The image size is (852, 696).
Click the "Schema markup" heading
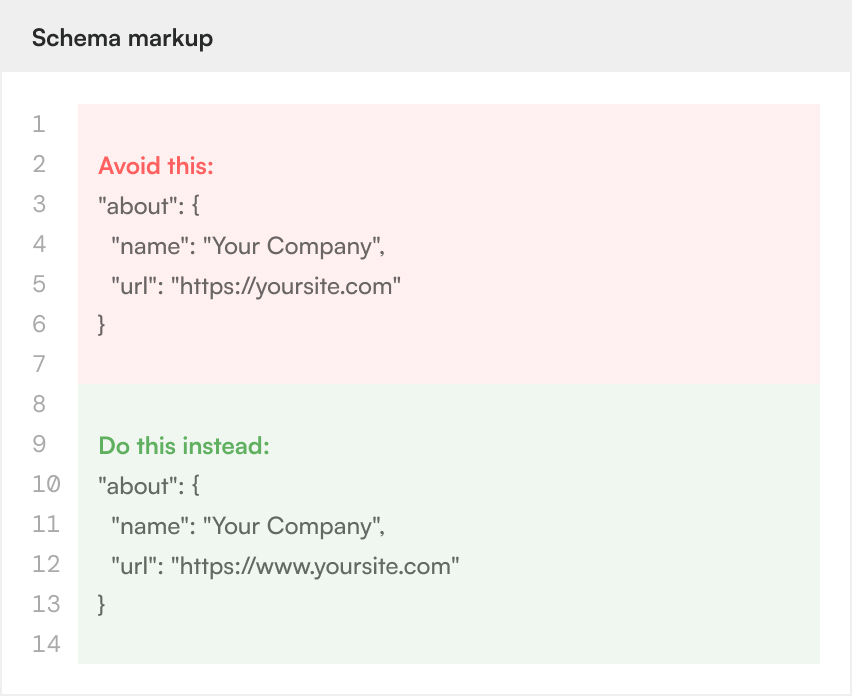122,38
